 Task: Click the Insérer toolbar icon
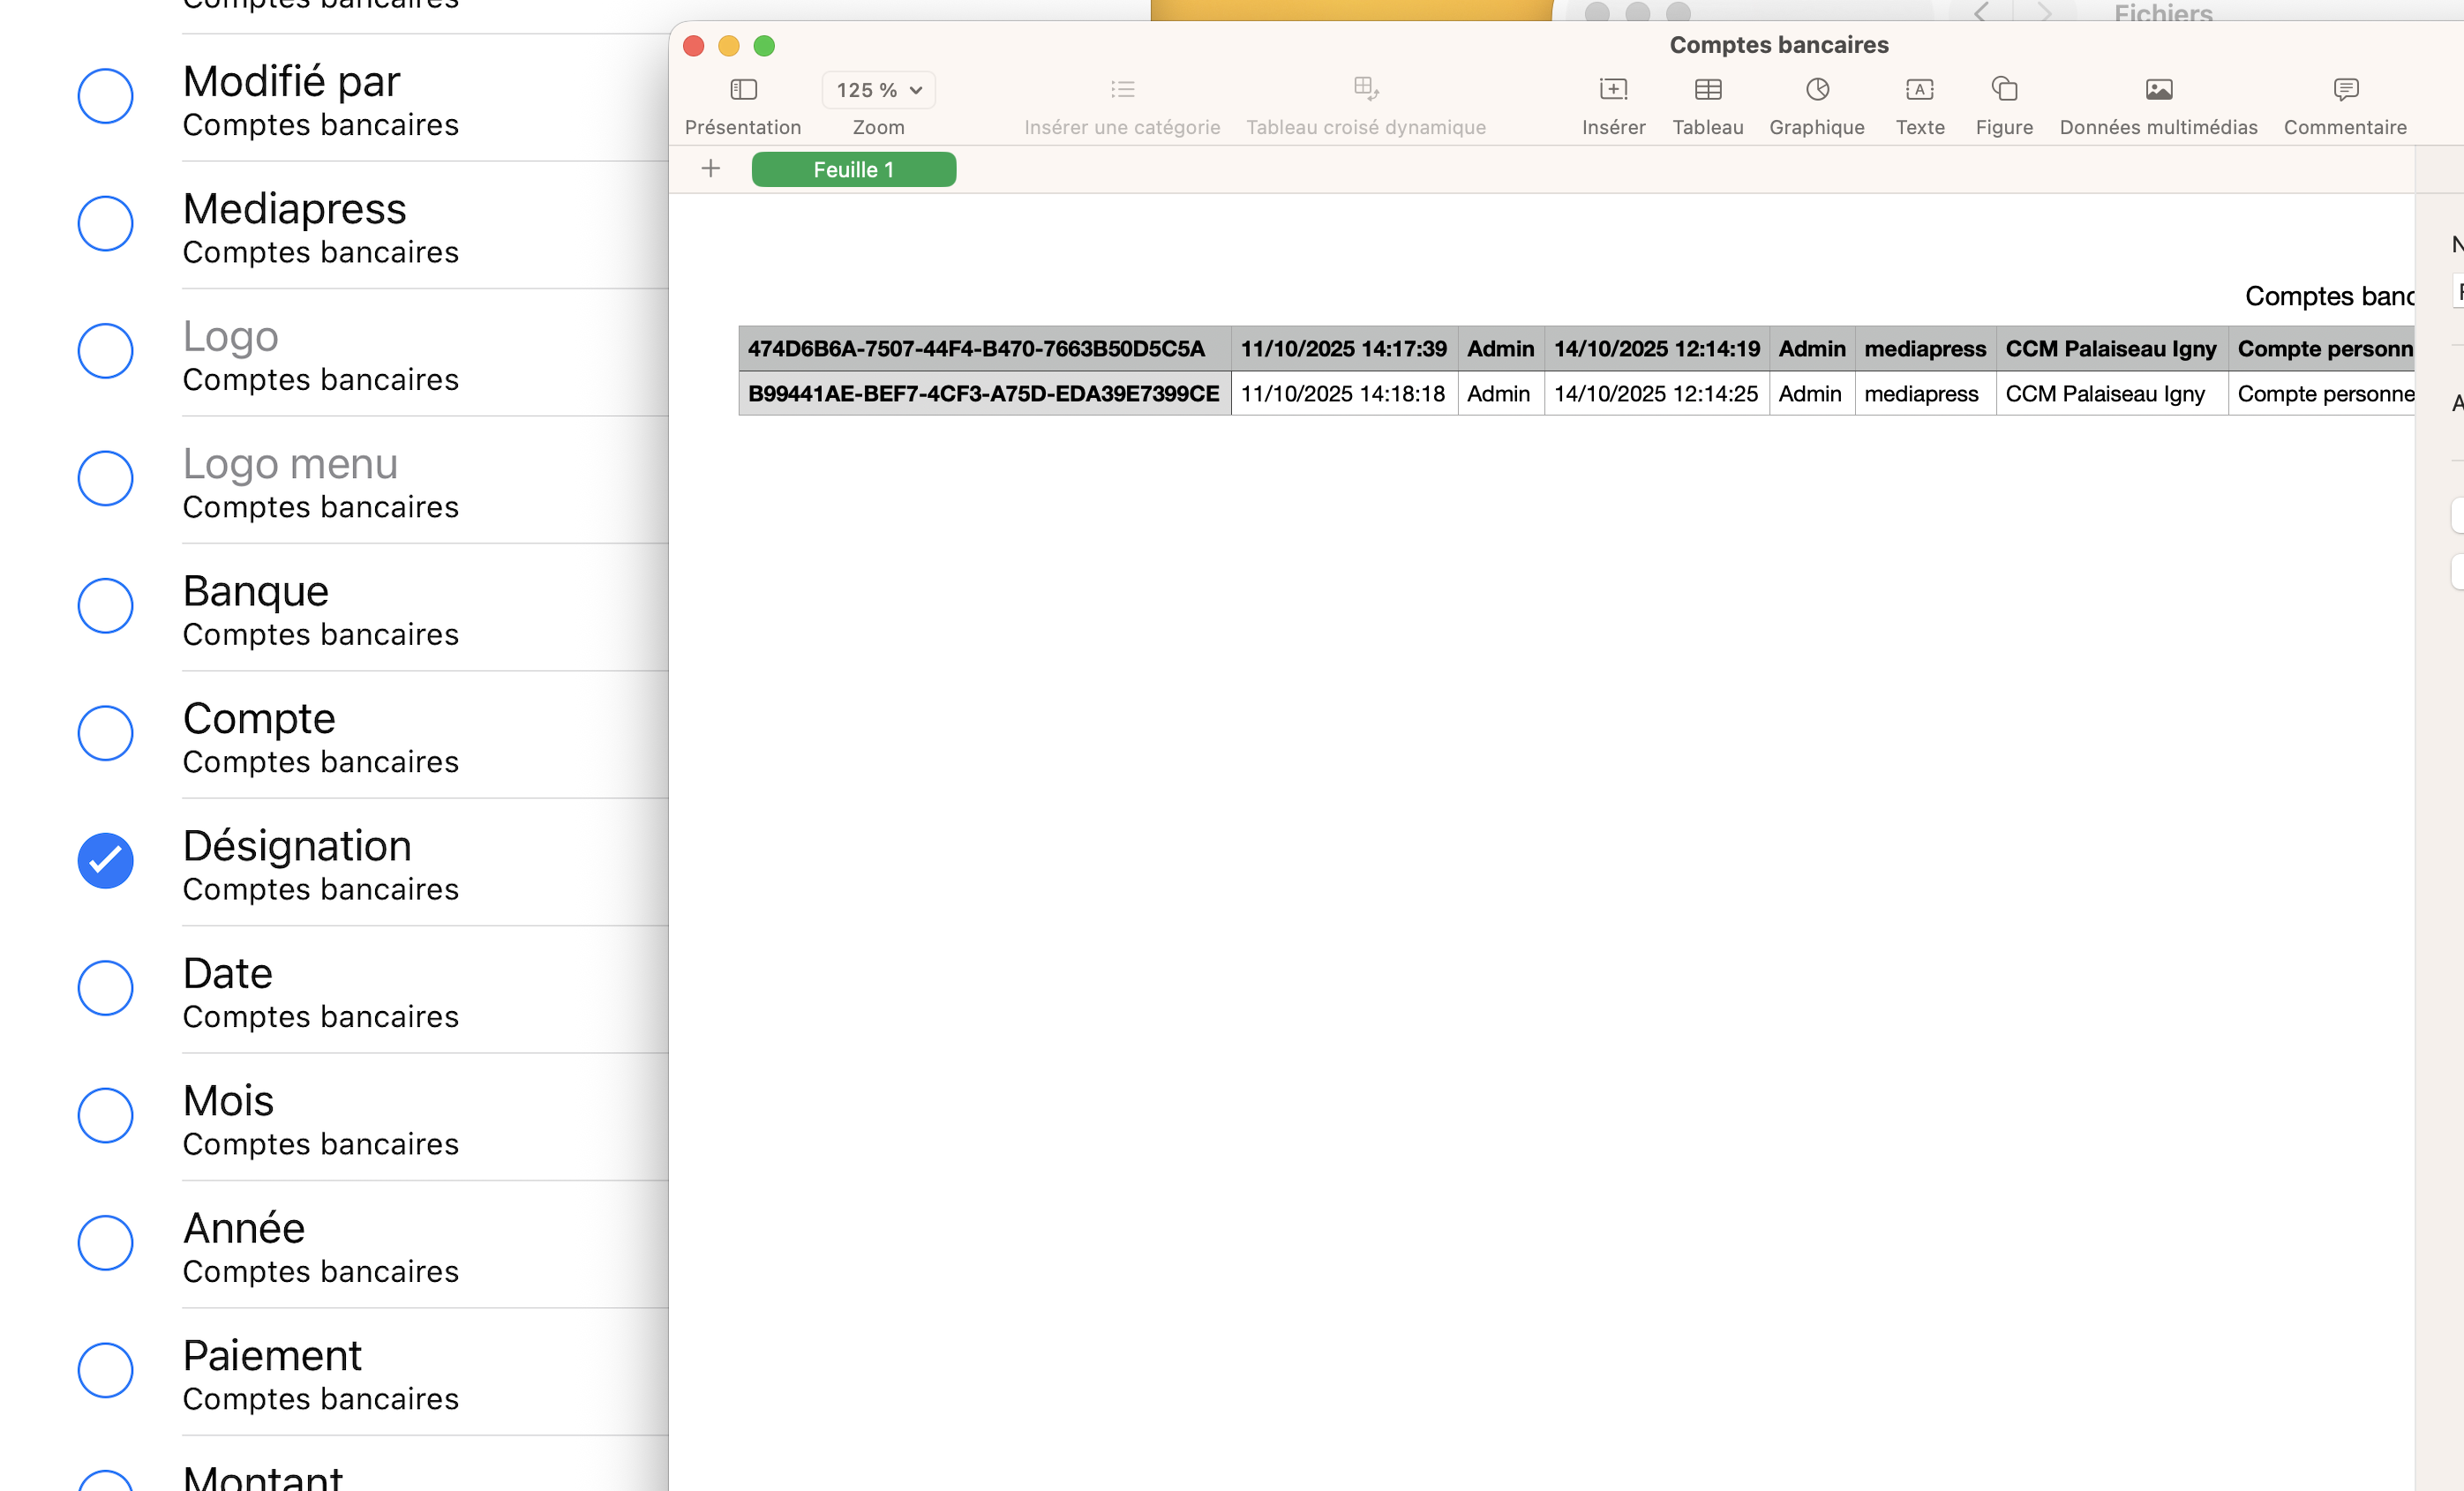pyautogui.click(x=1613, y=90)
